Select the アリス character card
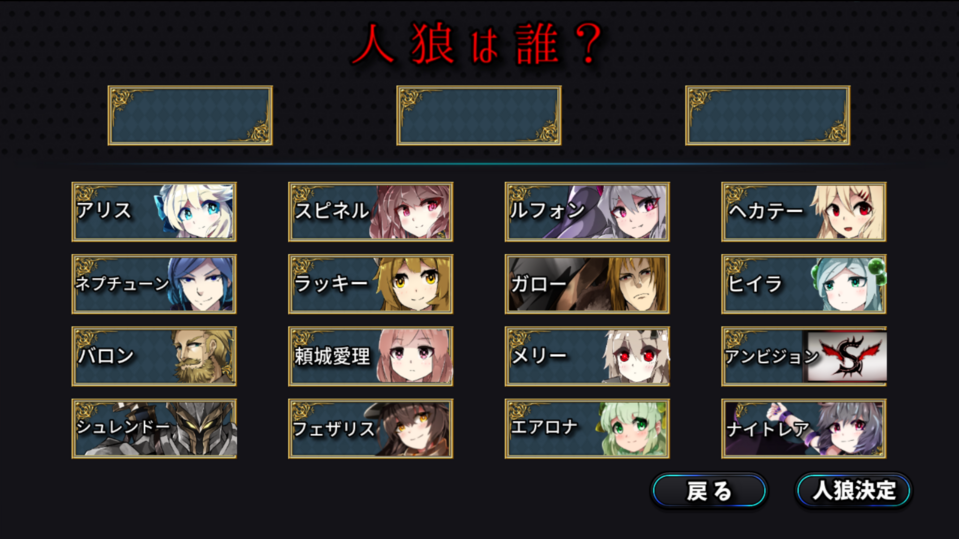 coord(154,212)
